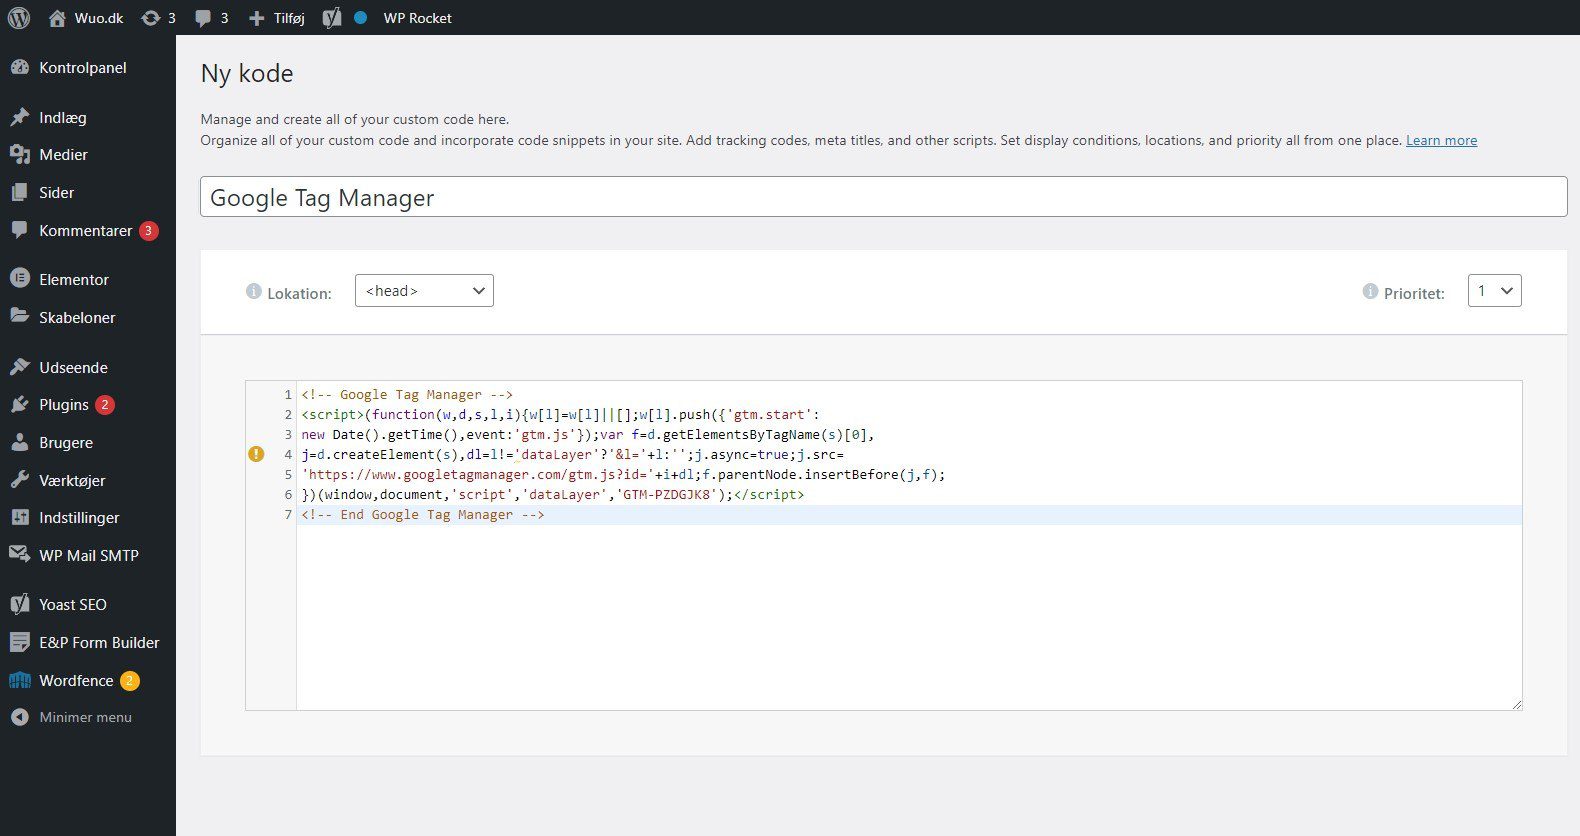The width and height of the screenshot is (1580, 836).
Task: Click the Brugere user icon
Action: 20,442
